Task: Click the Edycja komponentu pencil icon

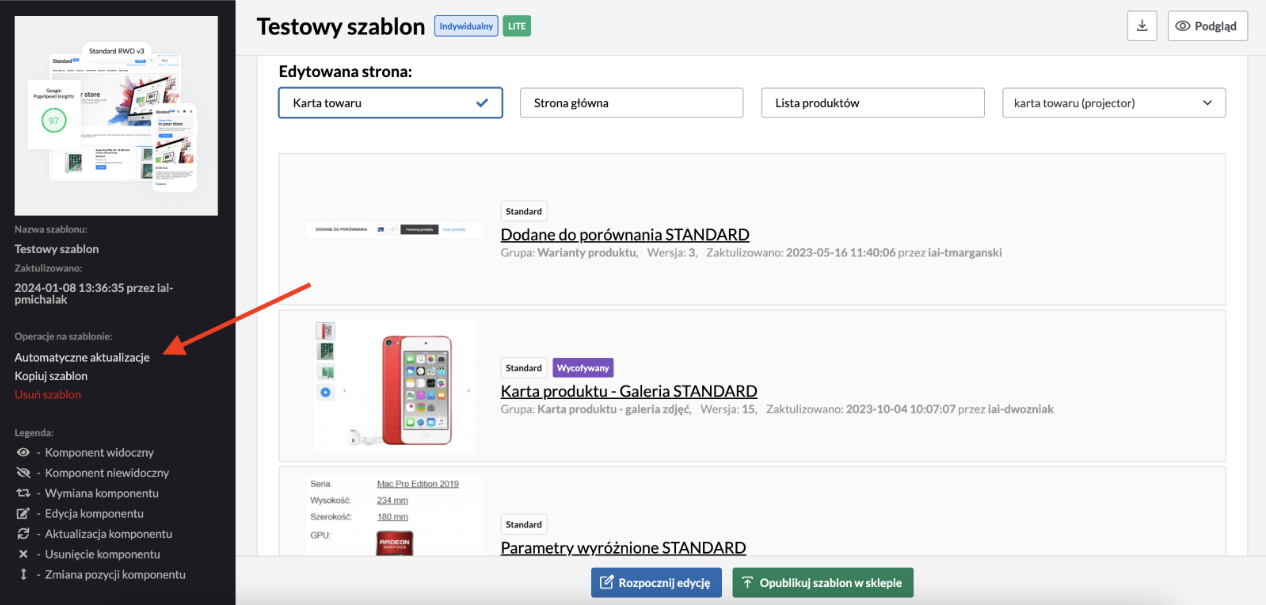Action: point(23,514)
